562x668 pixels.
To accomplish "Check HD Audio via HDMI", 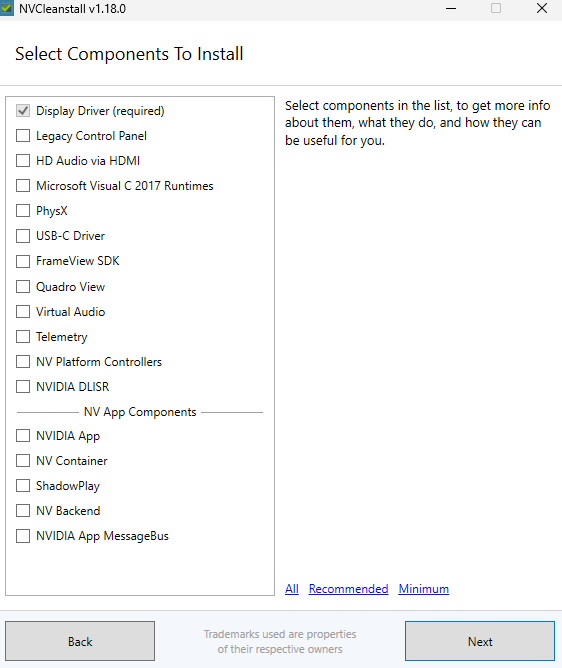I will tap(23, 161).
